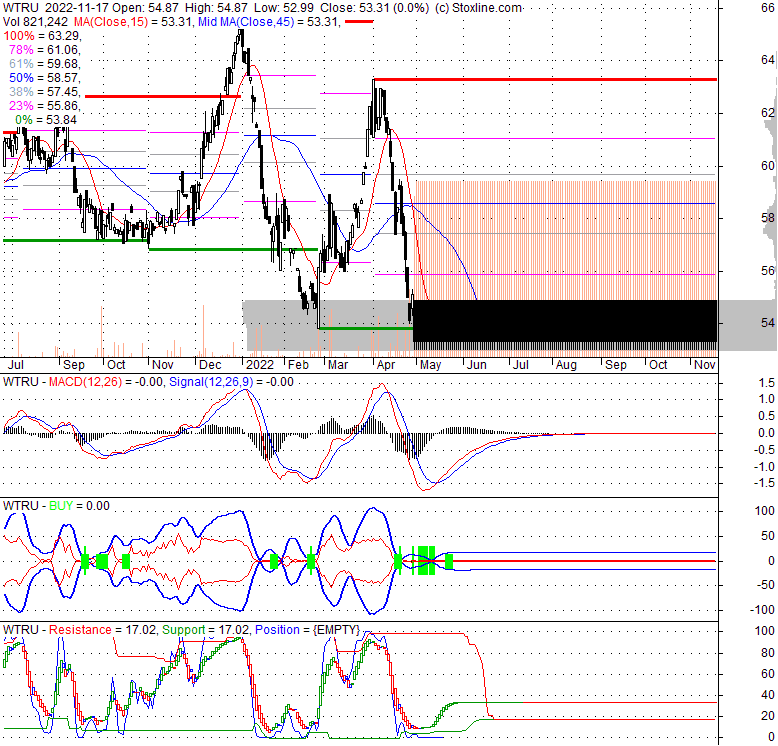Click the first Sep label on the time axis
The height and width of the screenshot is (746, 778).
coord(74,365)
